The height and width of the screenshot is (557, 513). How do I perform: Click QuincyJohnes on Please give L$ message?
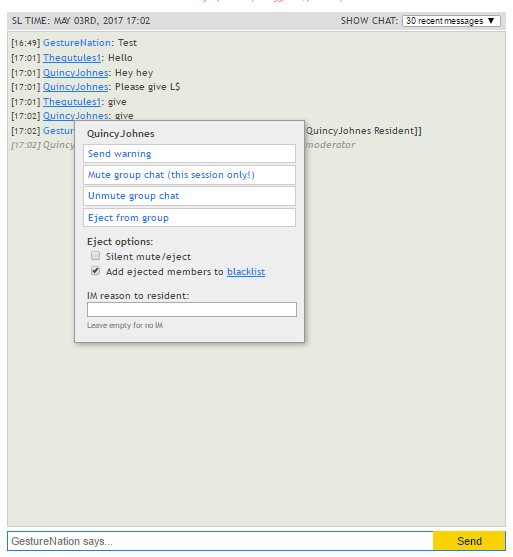tap(76, 87)
